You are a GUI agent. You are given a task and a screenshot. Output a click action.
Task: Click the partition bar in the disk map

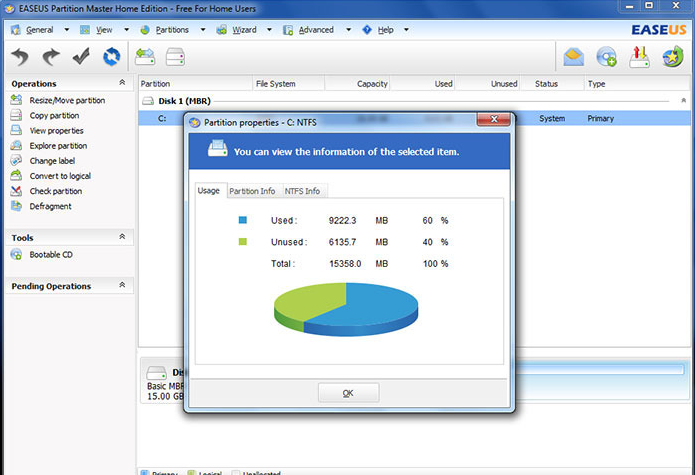tap(598, 369)
